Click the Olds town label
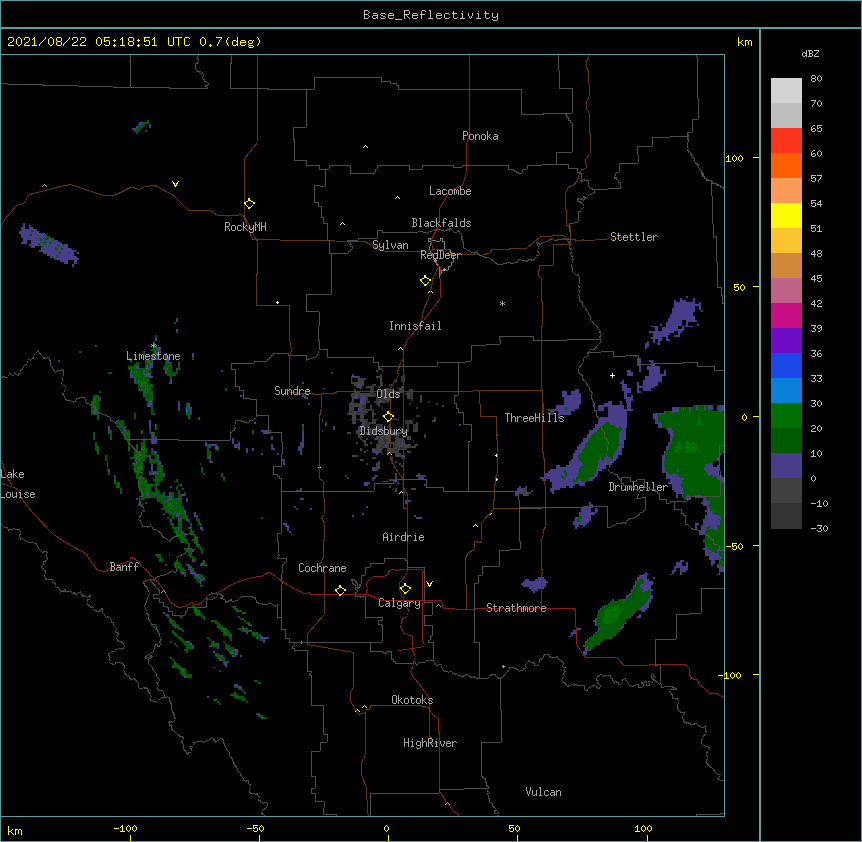Viewport: 862px width, 842px height. click(388, 394)
